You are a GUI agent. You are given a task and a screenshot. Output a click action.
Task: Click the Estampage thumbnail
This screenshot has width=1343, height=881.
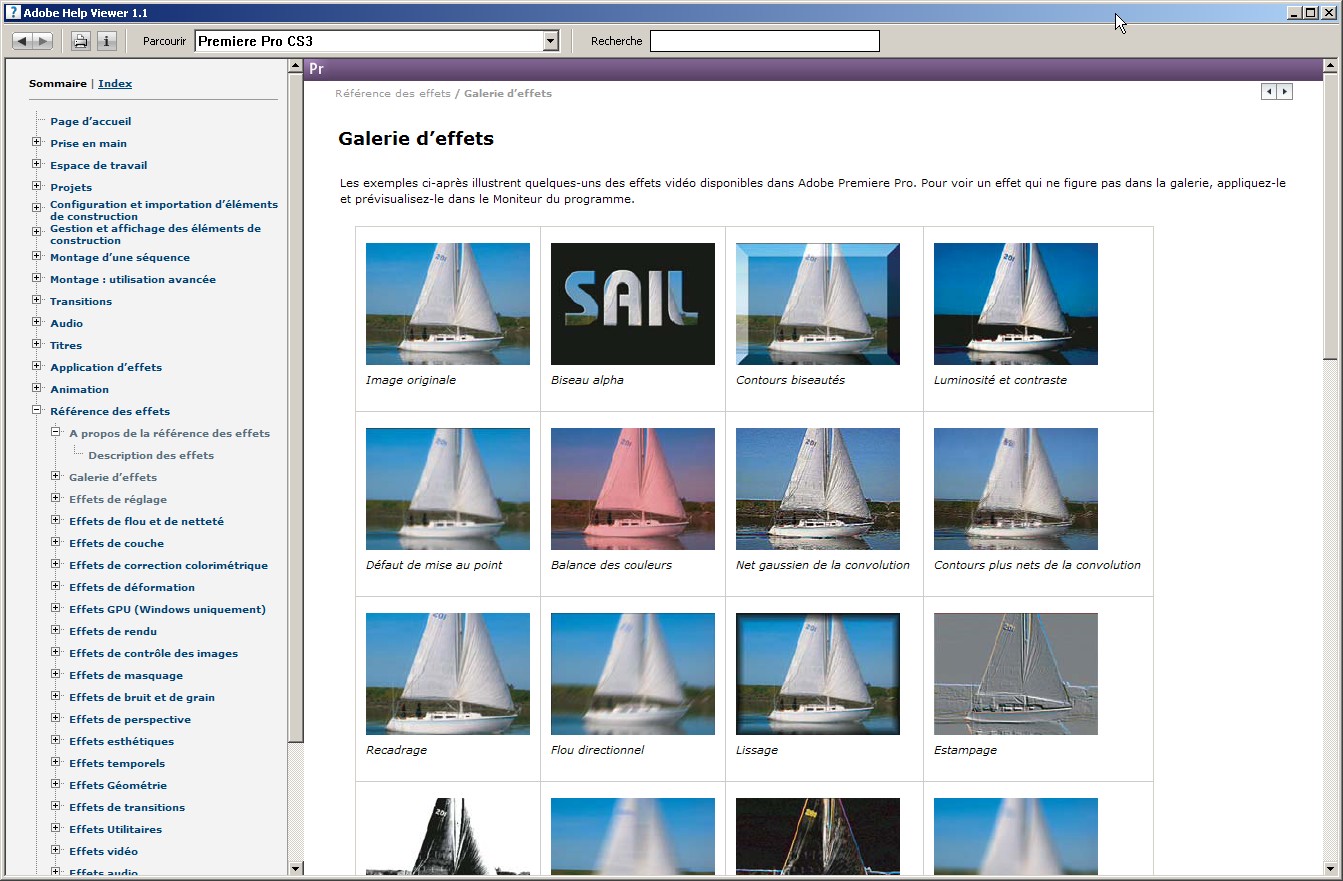pyautogui.click(x=1016, y=674)
